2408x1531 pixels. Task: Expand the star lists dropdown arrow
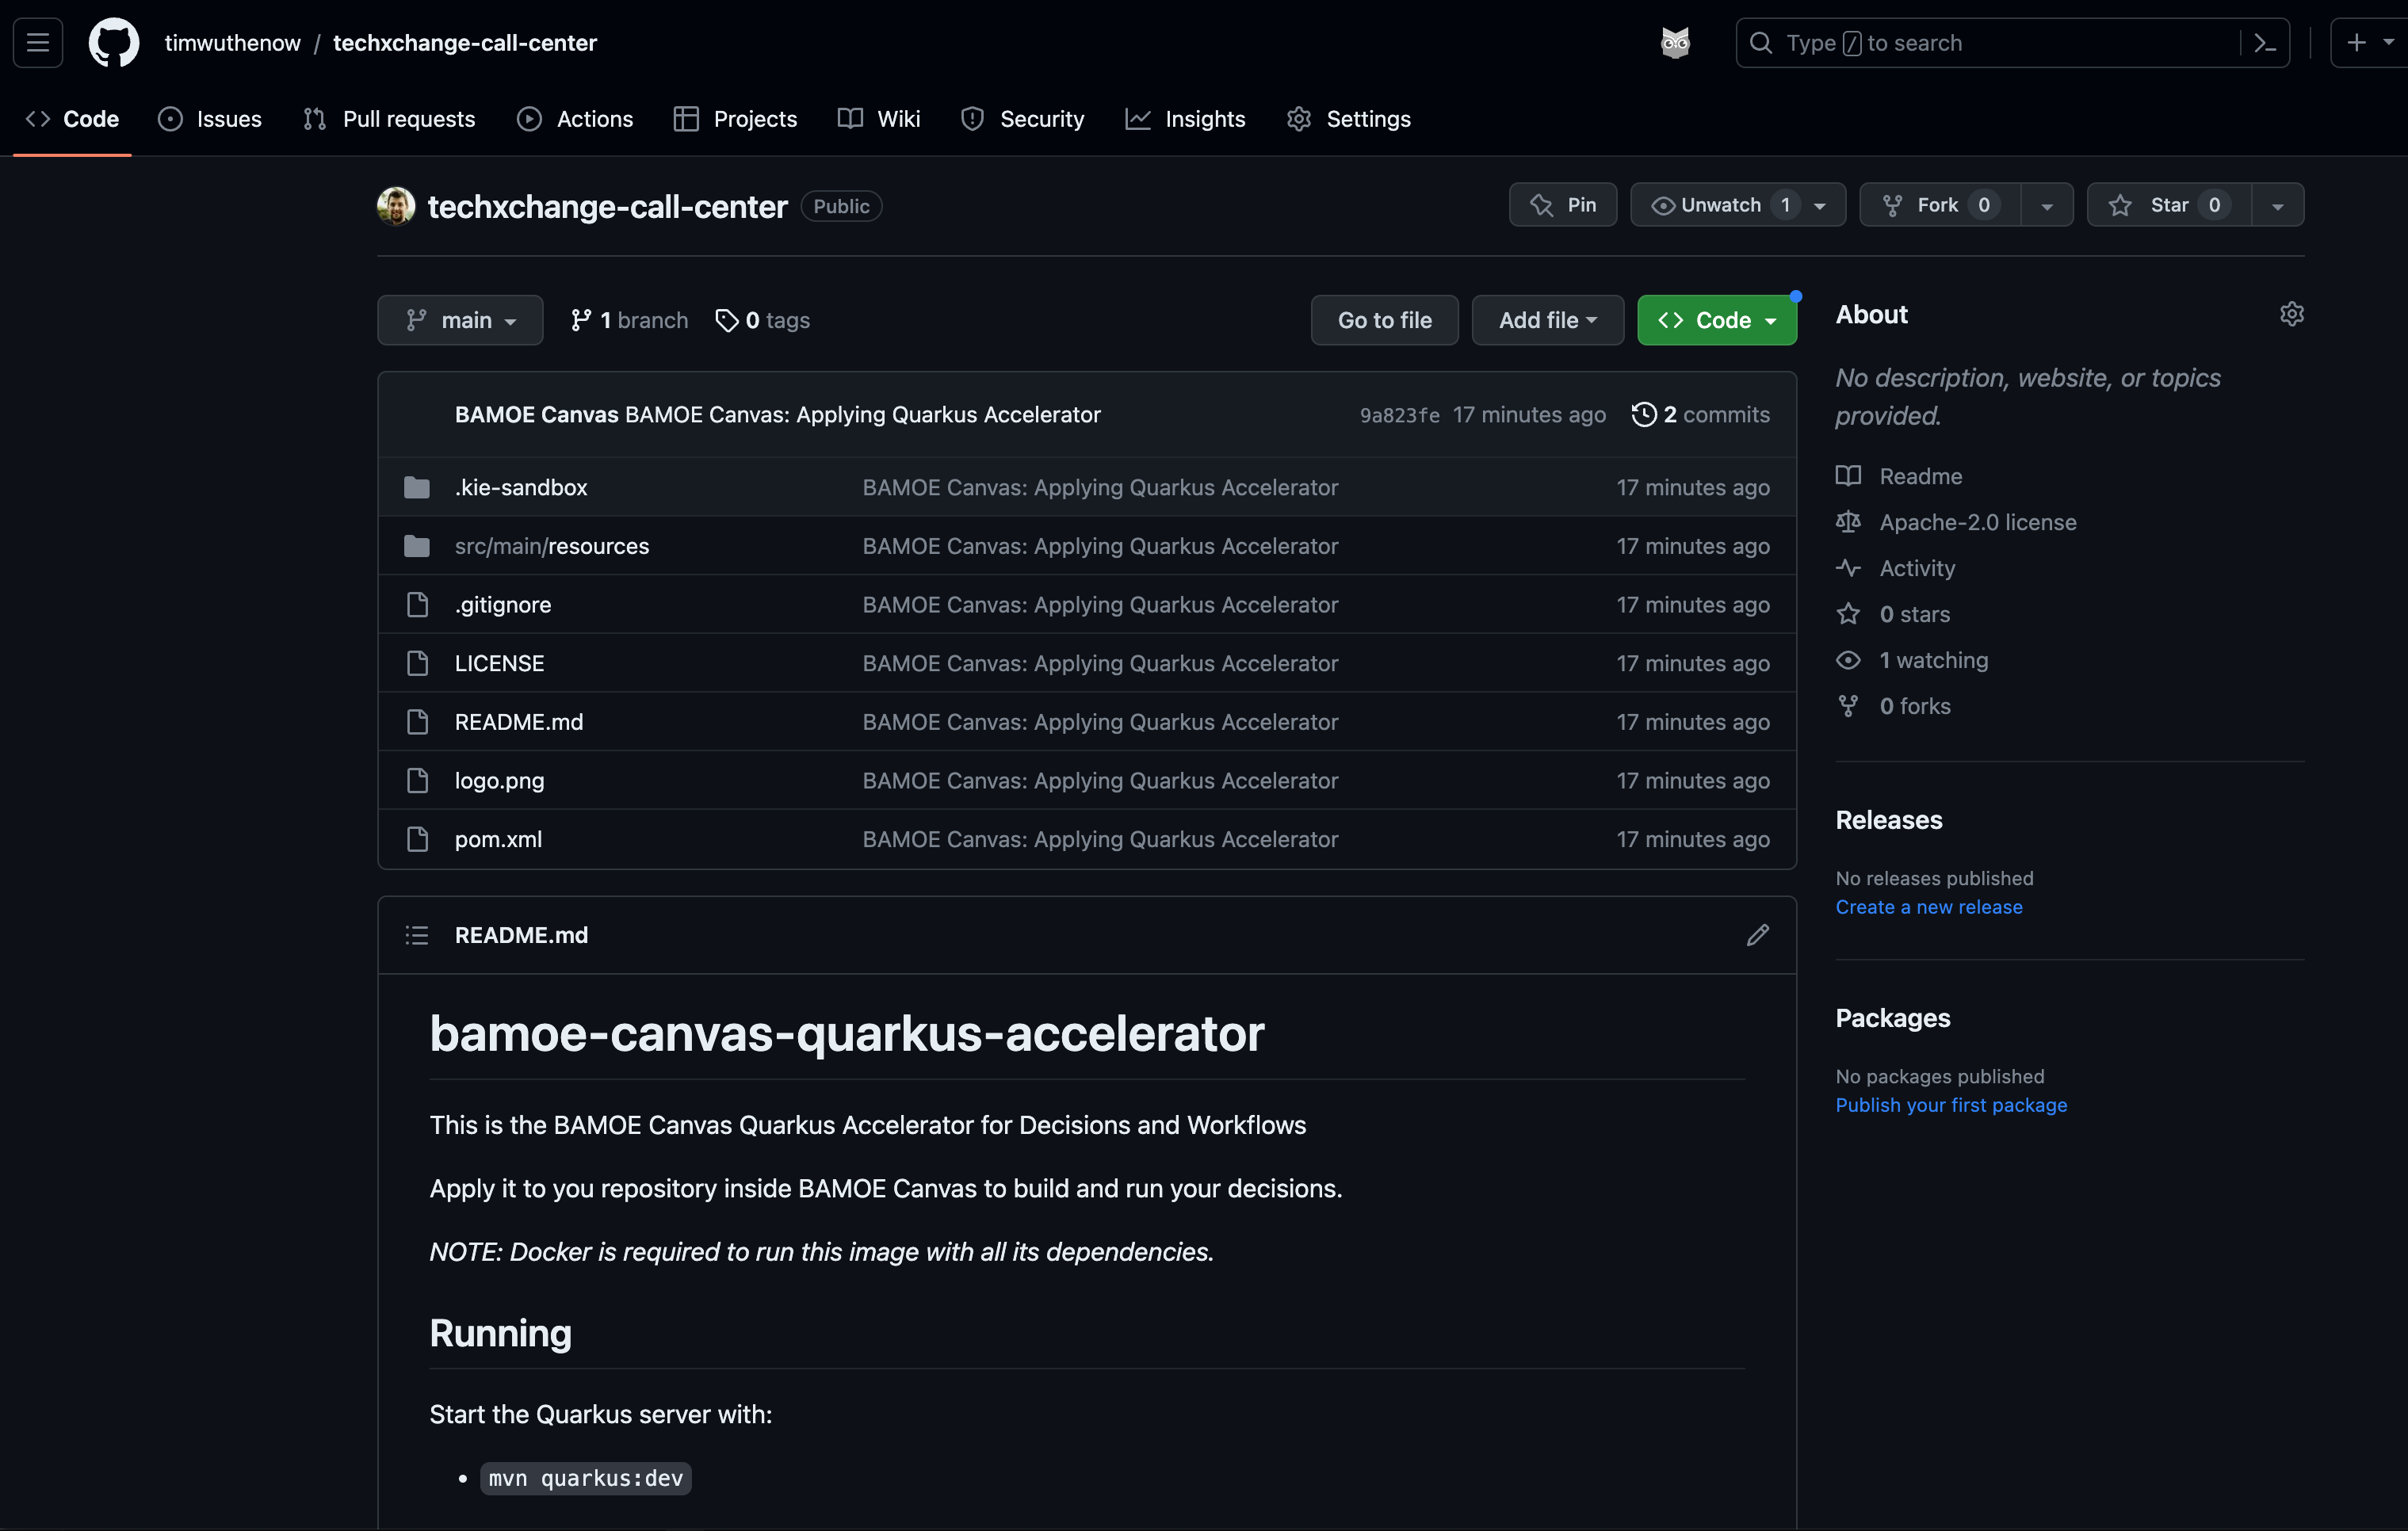2277,206
